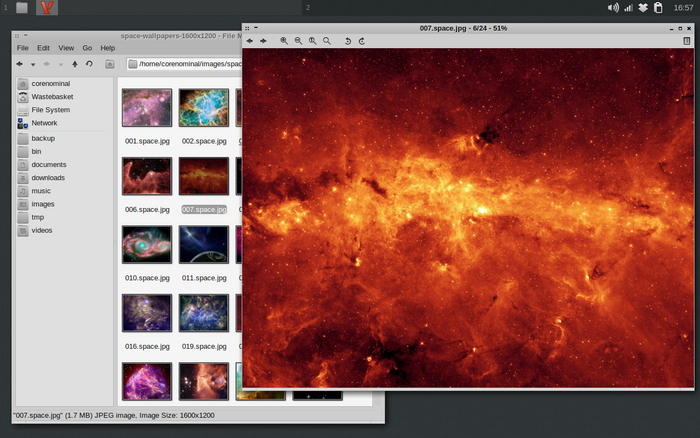
Task: Select the 001.space.jpg thumbnail
Action: [x=147, y=108]
